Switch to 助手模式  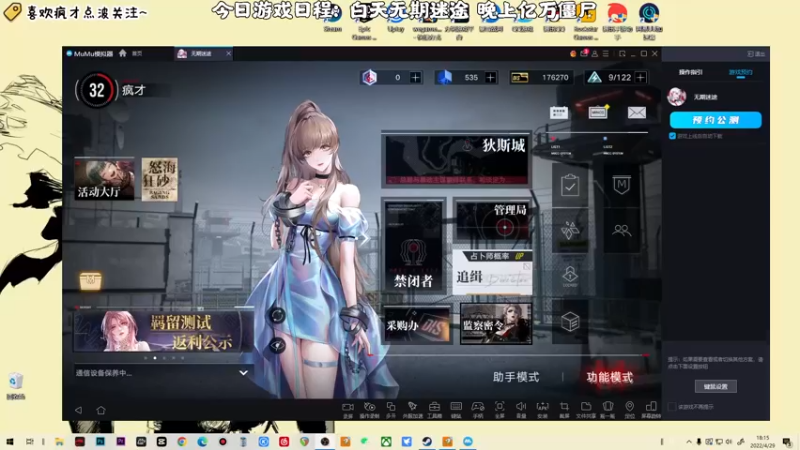pos(516,377)
